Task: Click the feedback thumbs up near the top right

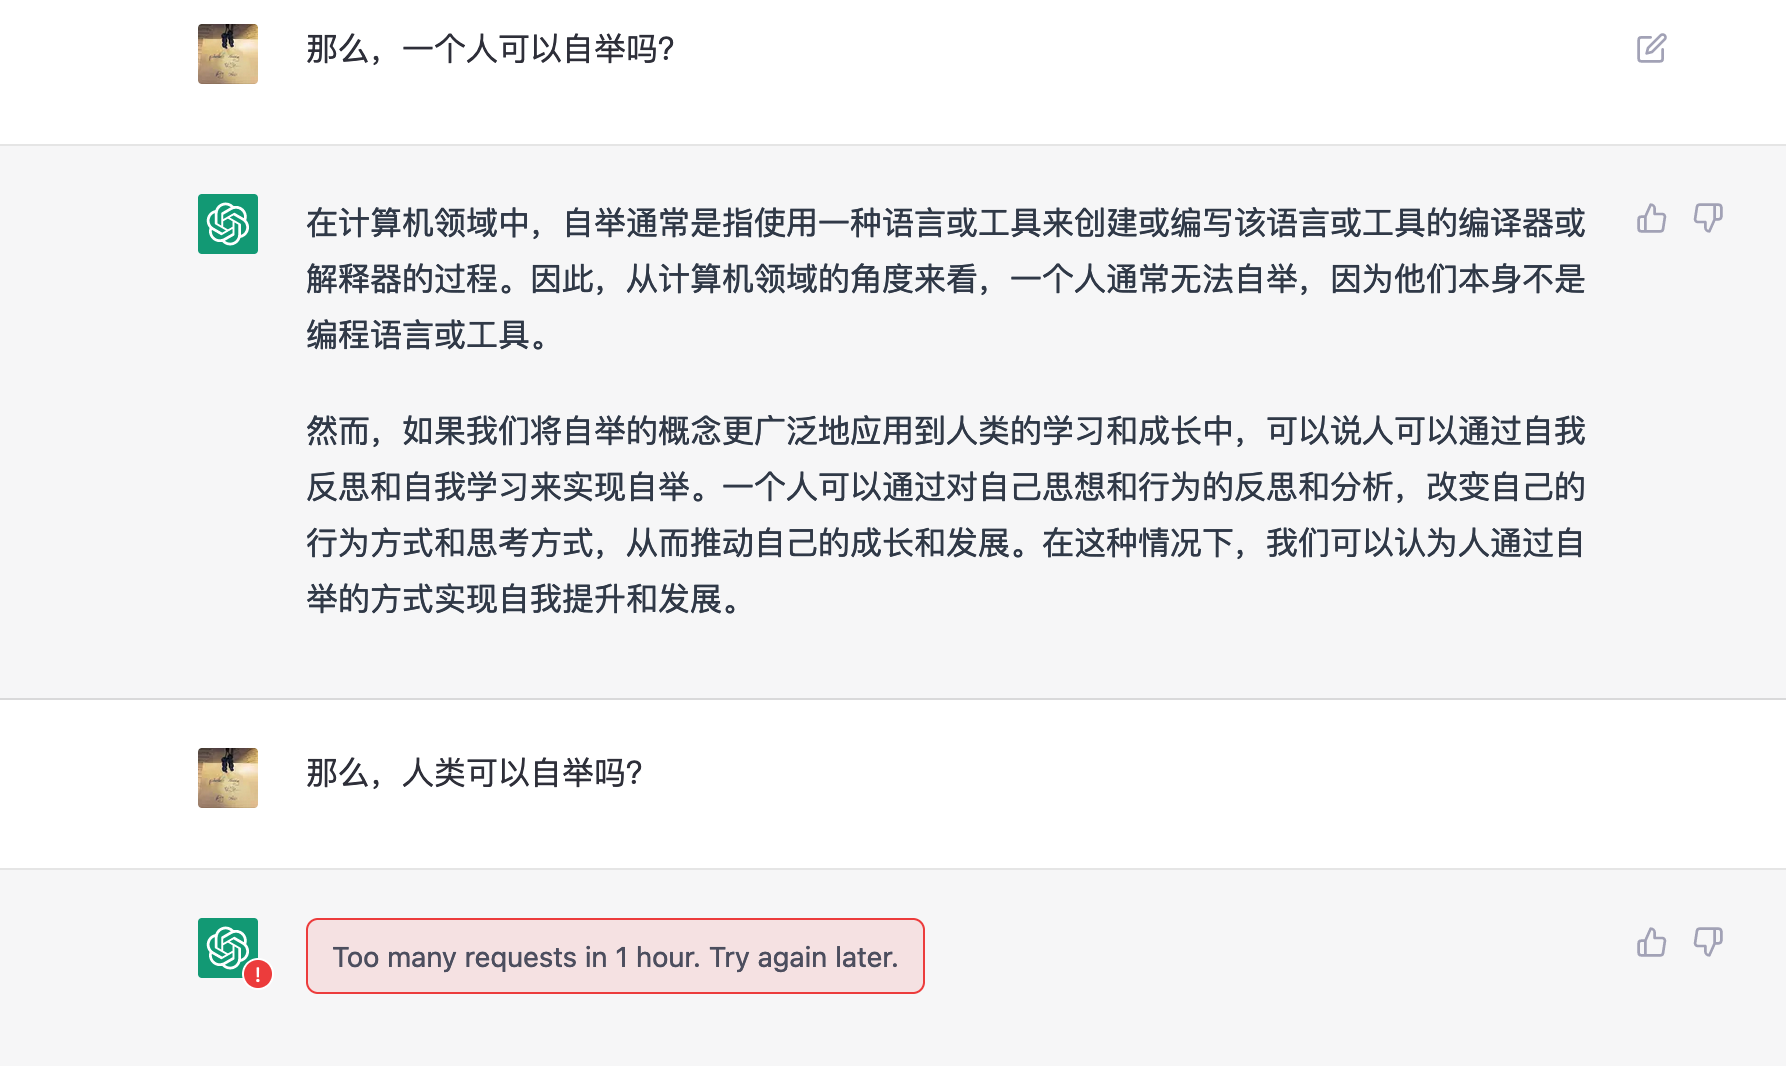Action: click(x=1651, y=219)
